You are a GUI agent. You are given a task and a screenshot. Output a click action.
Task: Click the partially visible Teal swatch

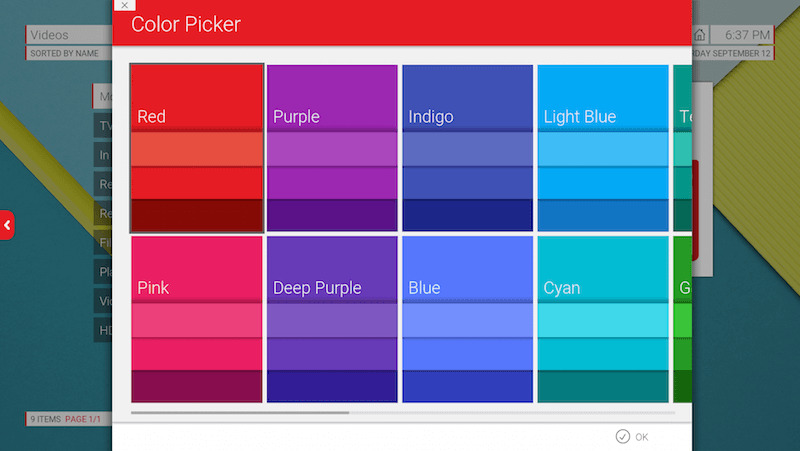tap(683, 148)
